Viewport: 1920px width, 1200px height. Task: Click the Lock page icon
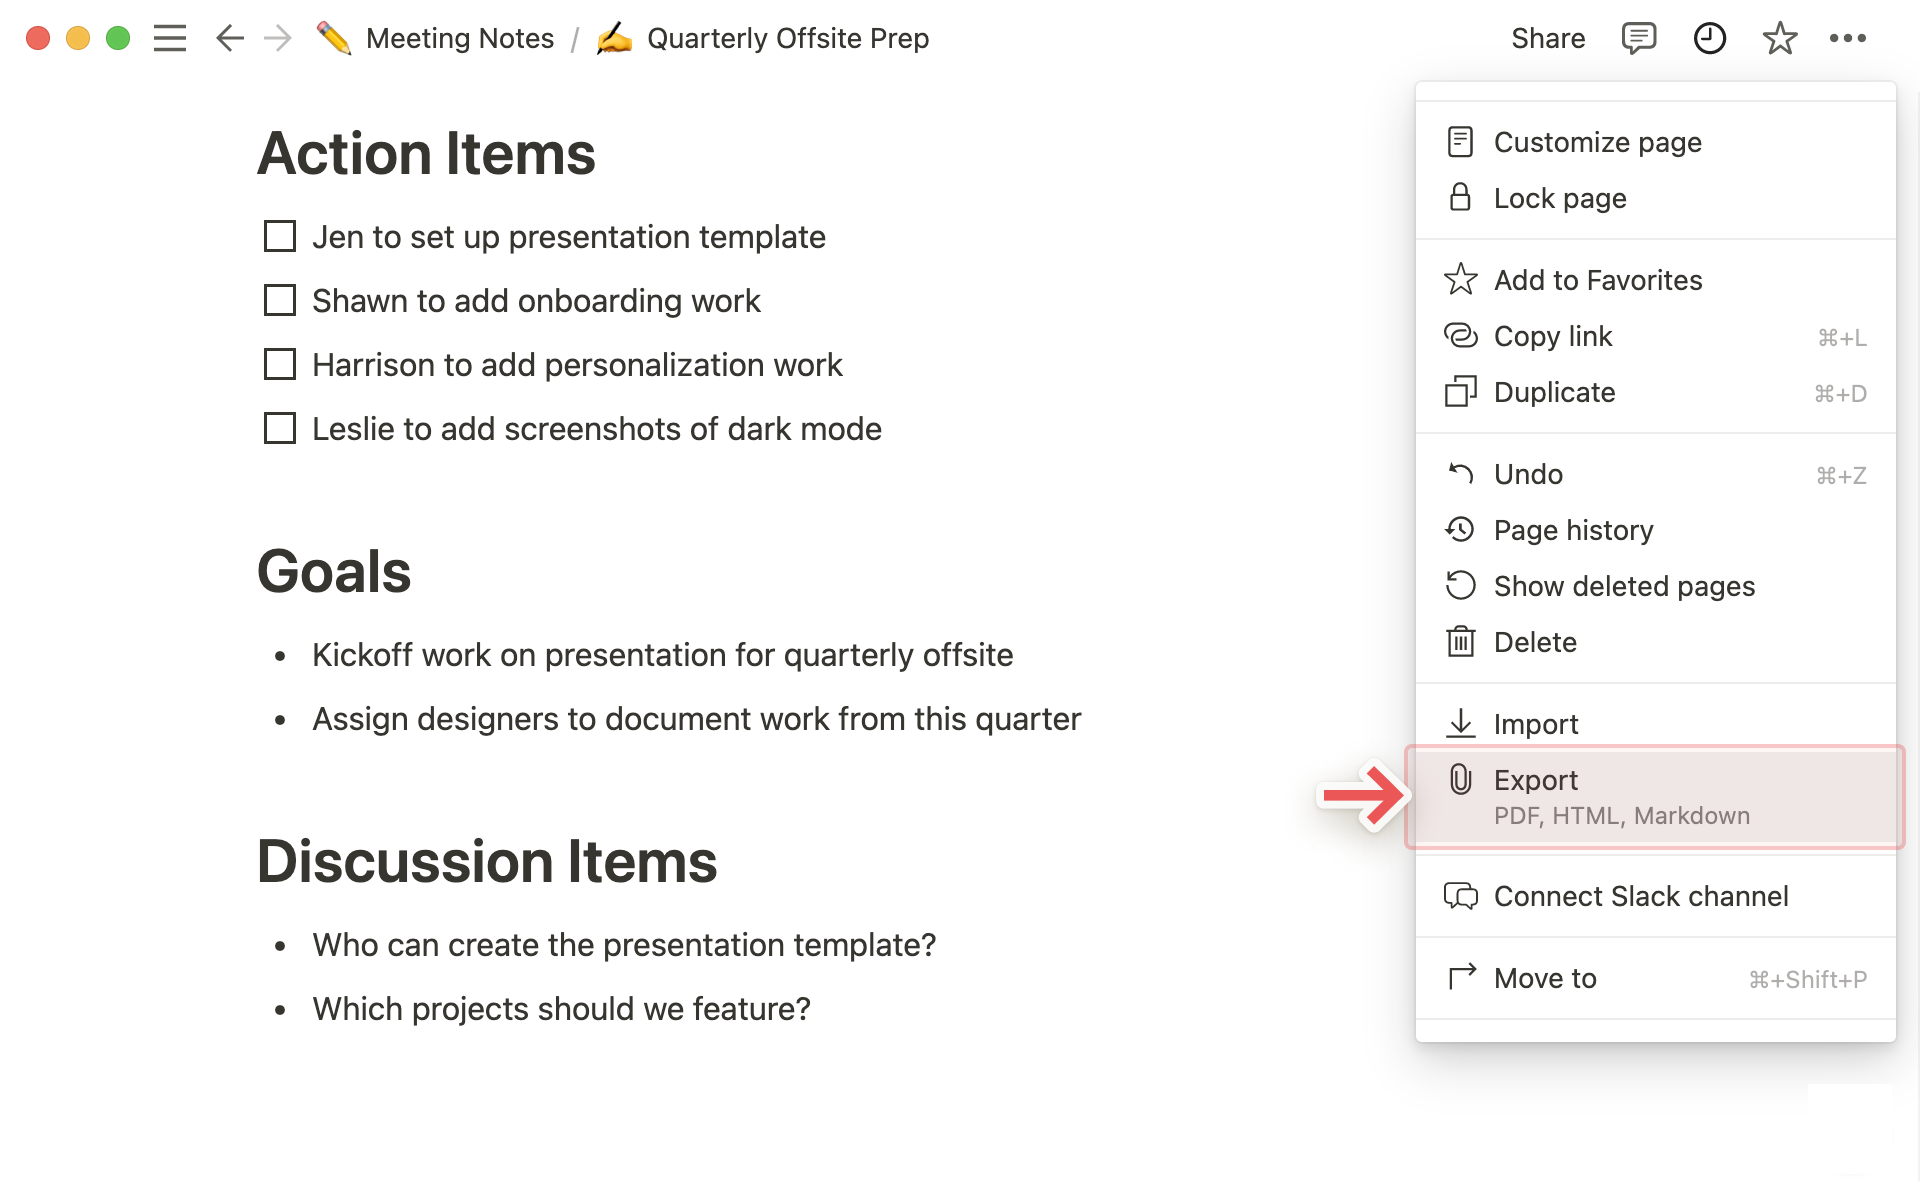click(x=1460, y=198)
